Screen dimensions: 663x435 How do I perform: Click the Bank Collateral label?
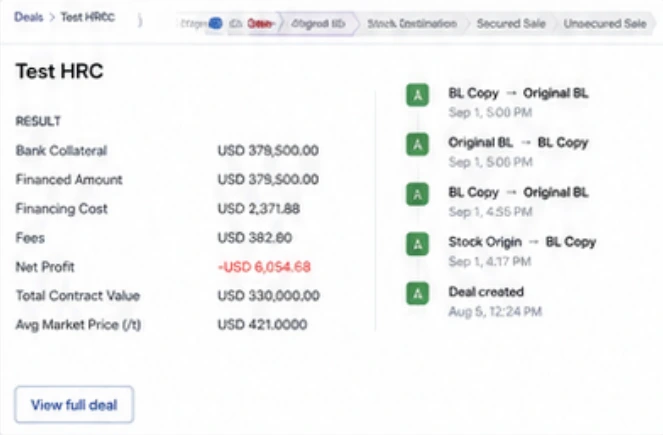click(x=61, y=150)
